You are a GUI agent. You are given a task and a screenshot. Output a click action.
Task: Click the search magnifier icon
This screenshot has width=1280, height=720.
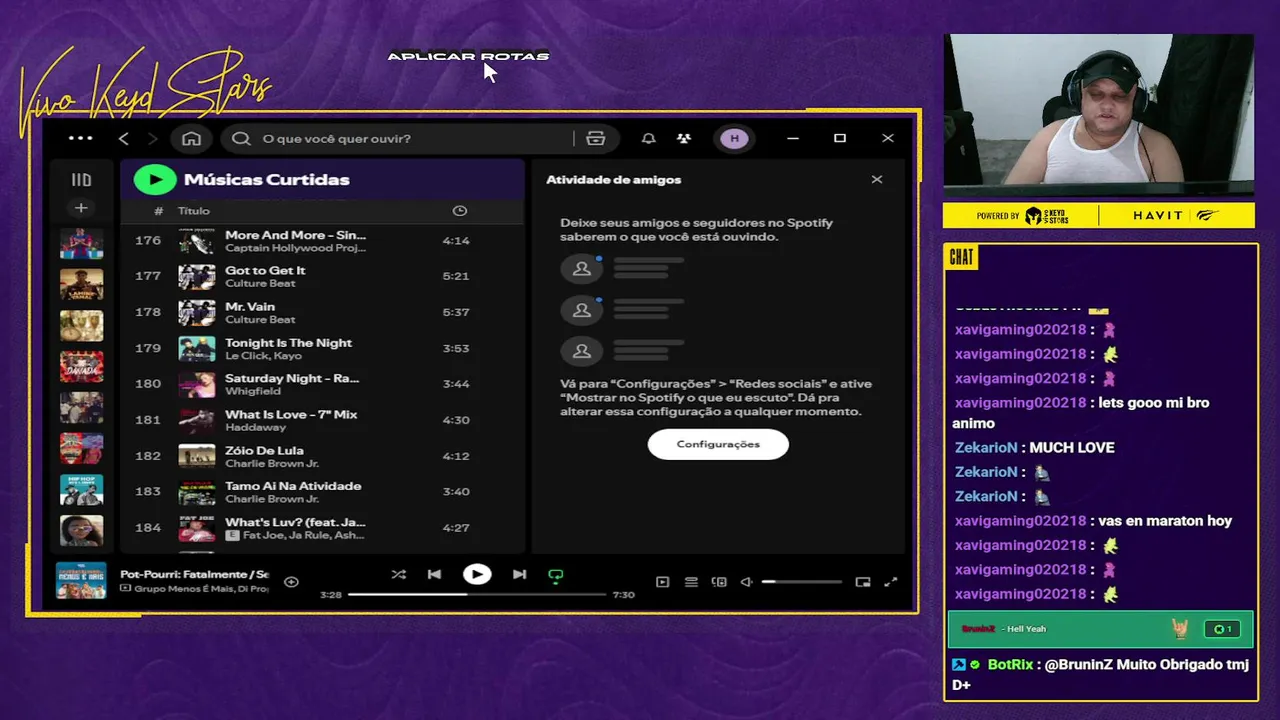pyautogui.click(x=241, y=138)
